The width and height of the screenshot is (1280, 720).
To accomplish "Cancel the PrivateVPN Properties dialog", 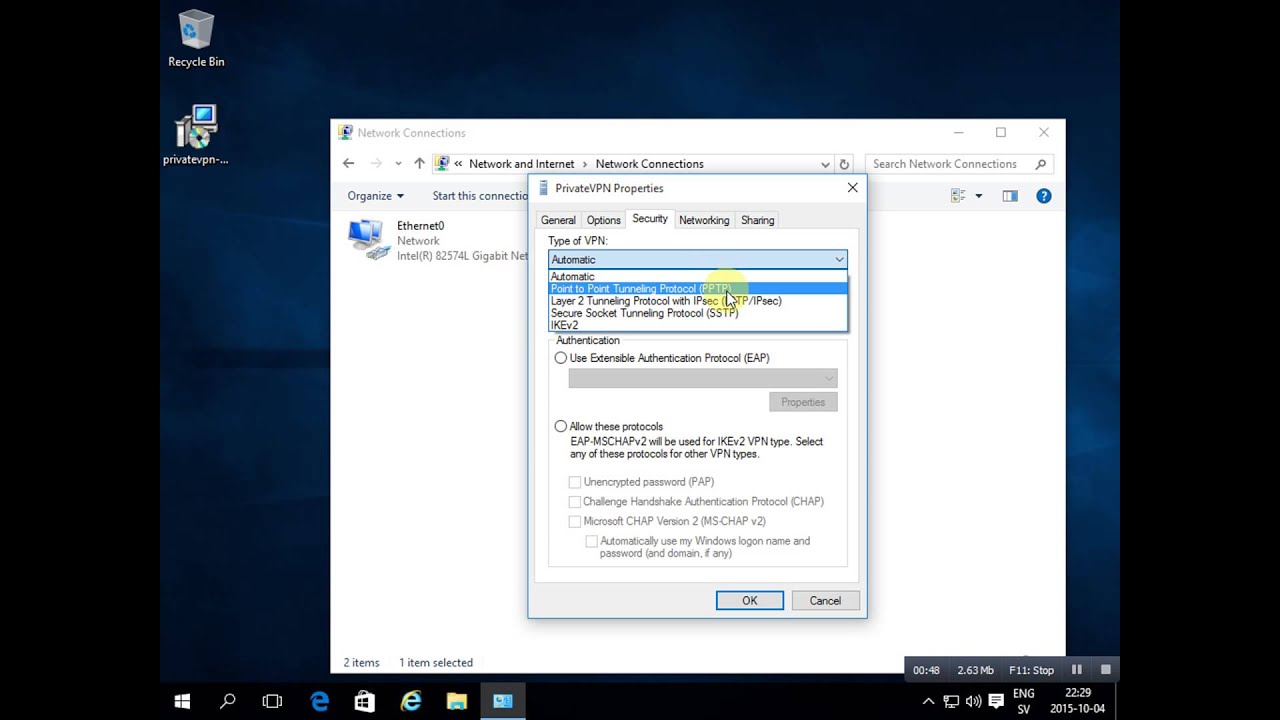I will (825, 601).
